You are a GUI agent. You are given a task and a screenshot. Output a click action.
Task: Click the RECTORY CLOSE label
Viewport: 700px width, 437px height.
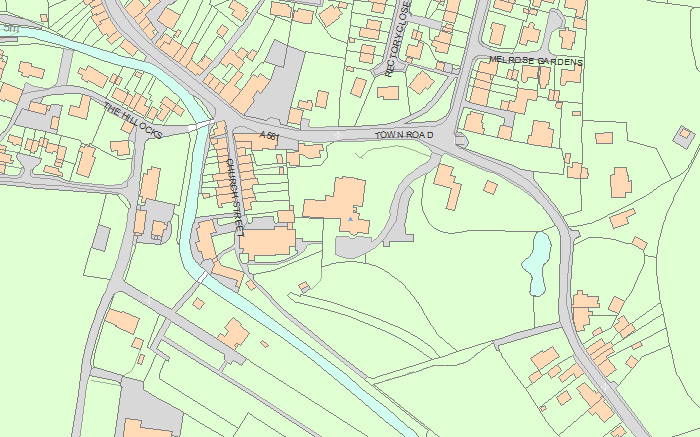tap(397, 39)
